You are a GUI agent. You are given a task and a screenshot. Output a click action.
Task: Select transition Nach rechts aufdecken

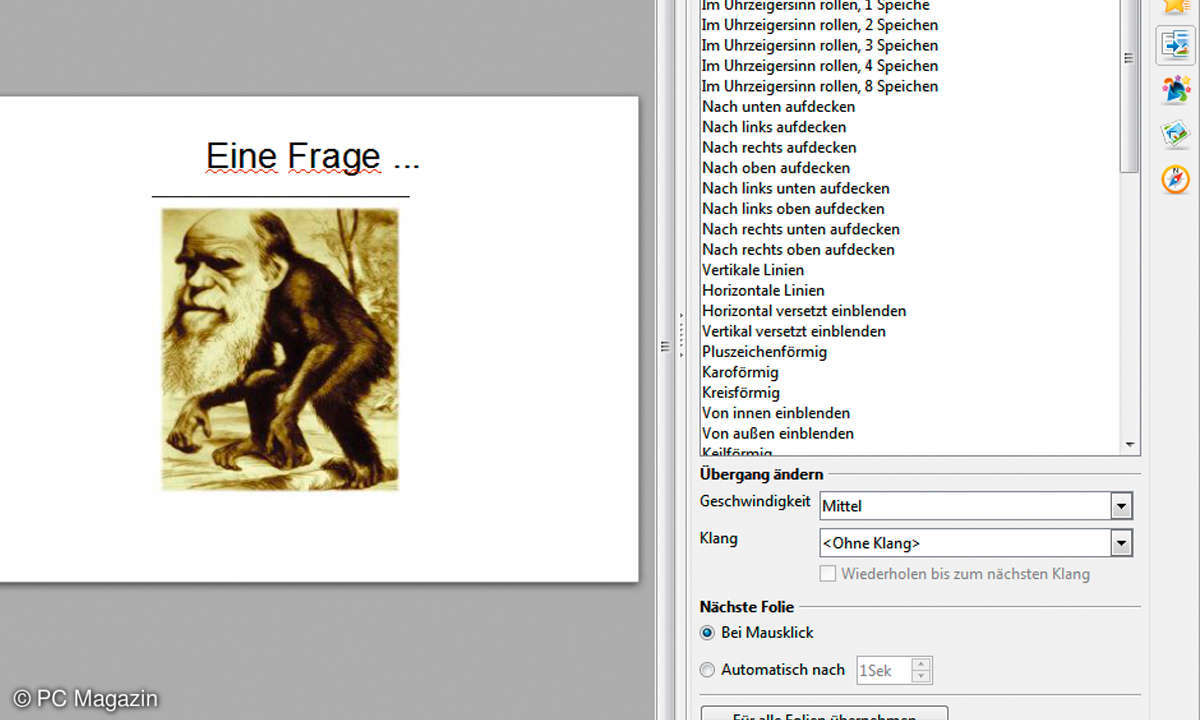tap(779, 147)
